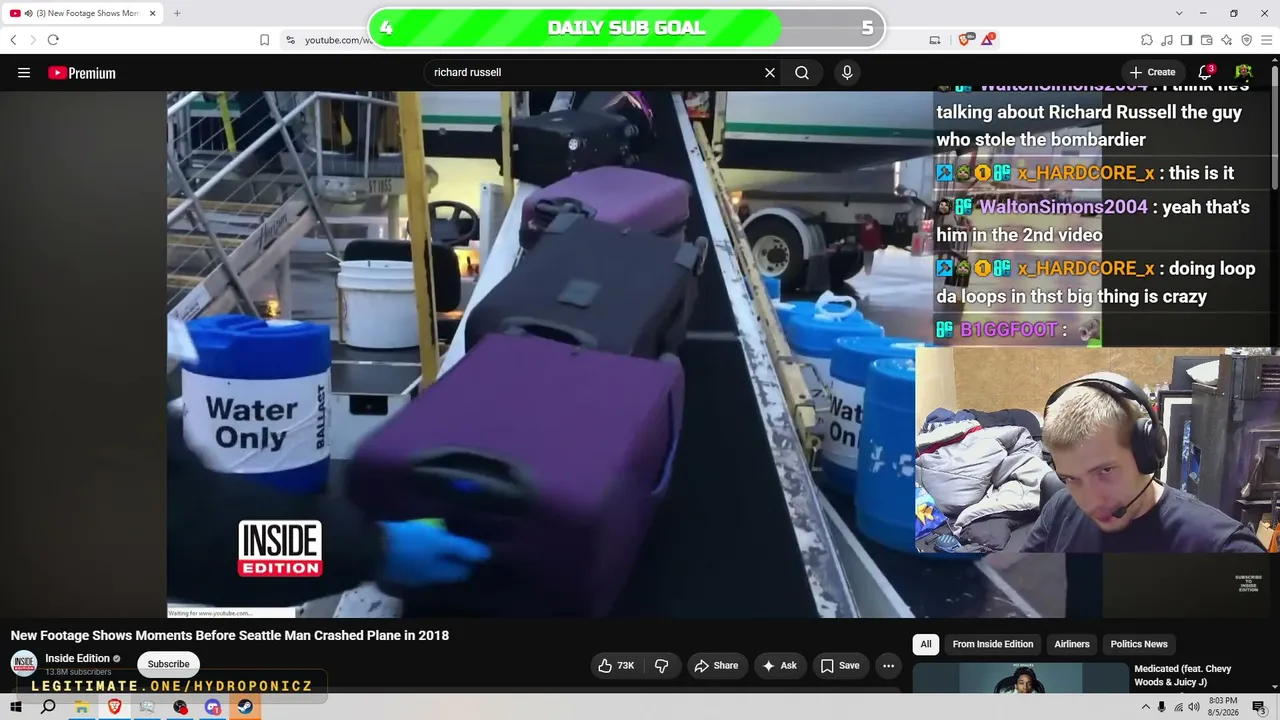Open the network status tray icon
The image size is (1280, 720).
coord(1178,707)
